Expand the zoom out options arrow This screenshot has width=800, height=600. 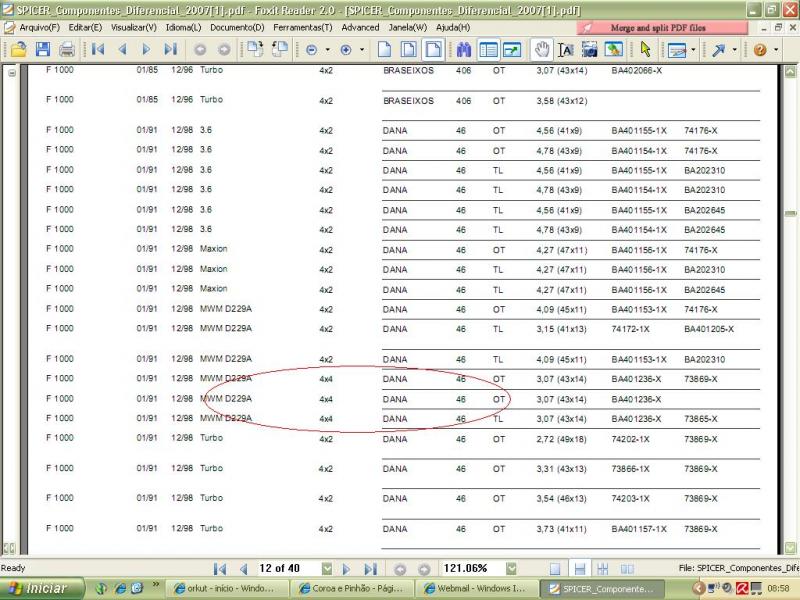(328, 50)
